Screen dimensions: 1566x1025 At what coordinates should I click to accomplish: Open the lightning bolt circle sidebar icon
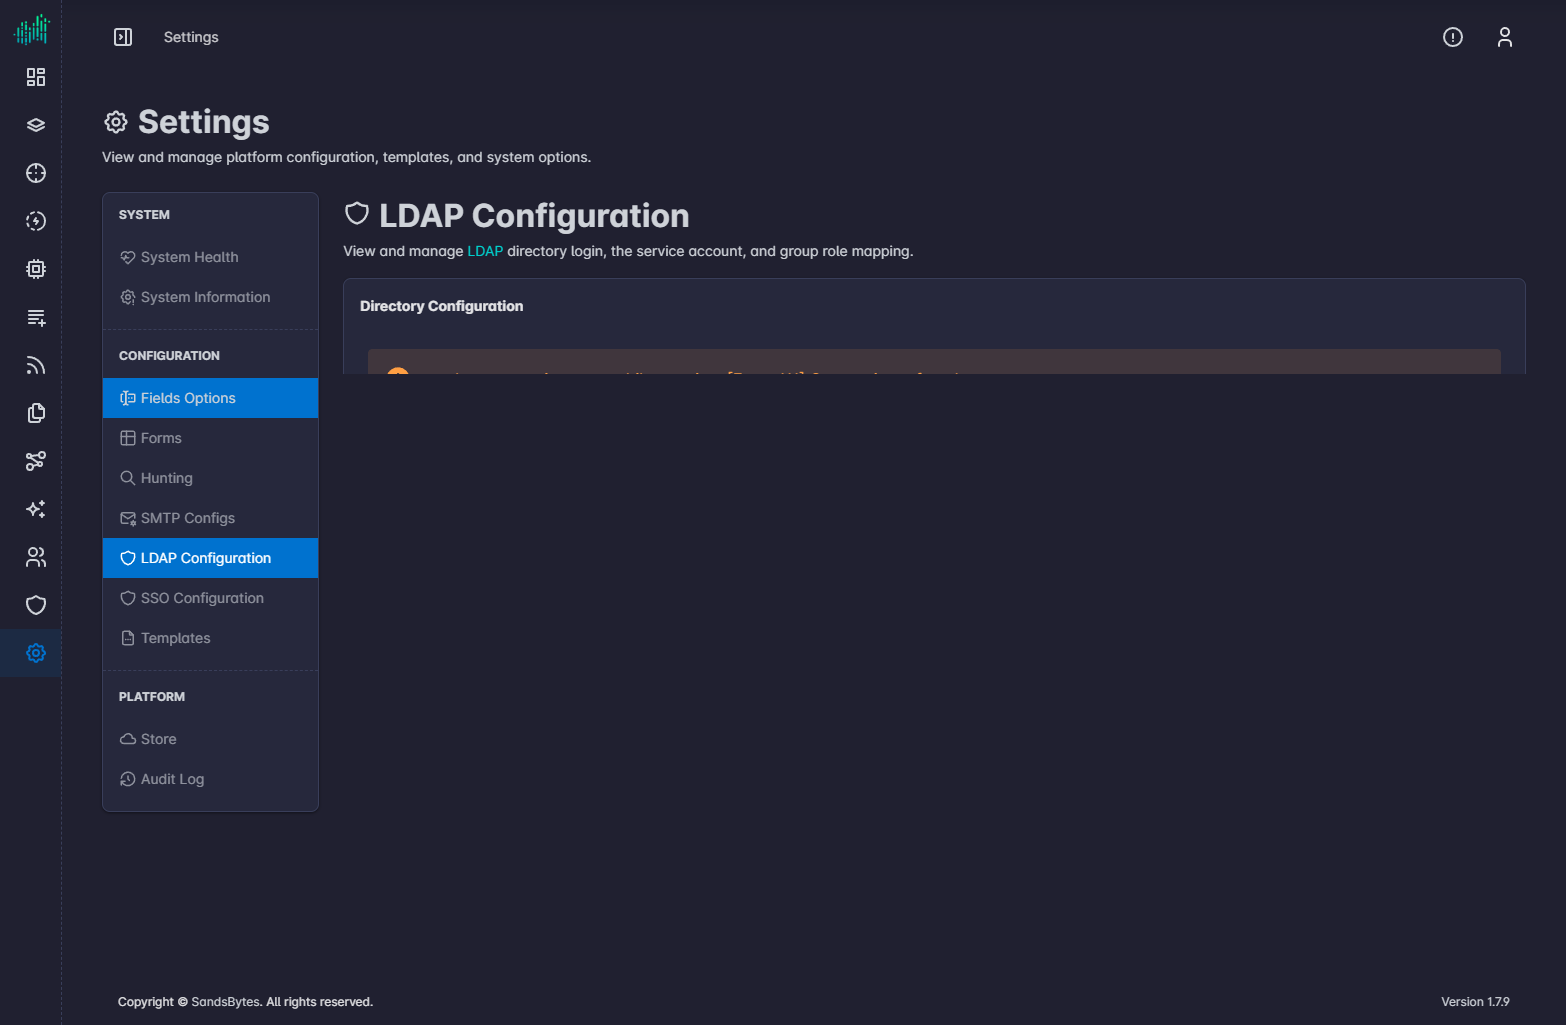tap(36, 221)
